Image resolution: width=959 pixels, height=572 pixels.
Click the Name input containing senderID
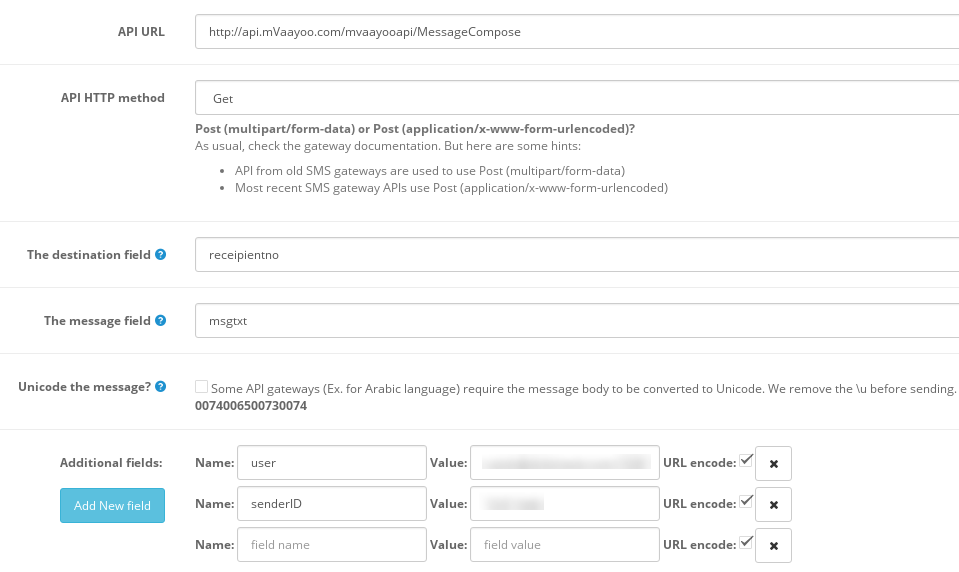(332, 504)
